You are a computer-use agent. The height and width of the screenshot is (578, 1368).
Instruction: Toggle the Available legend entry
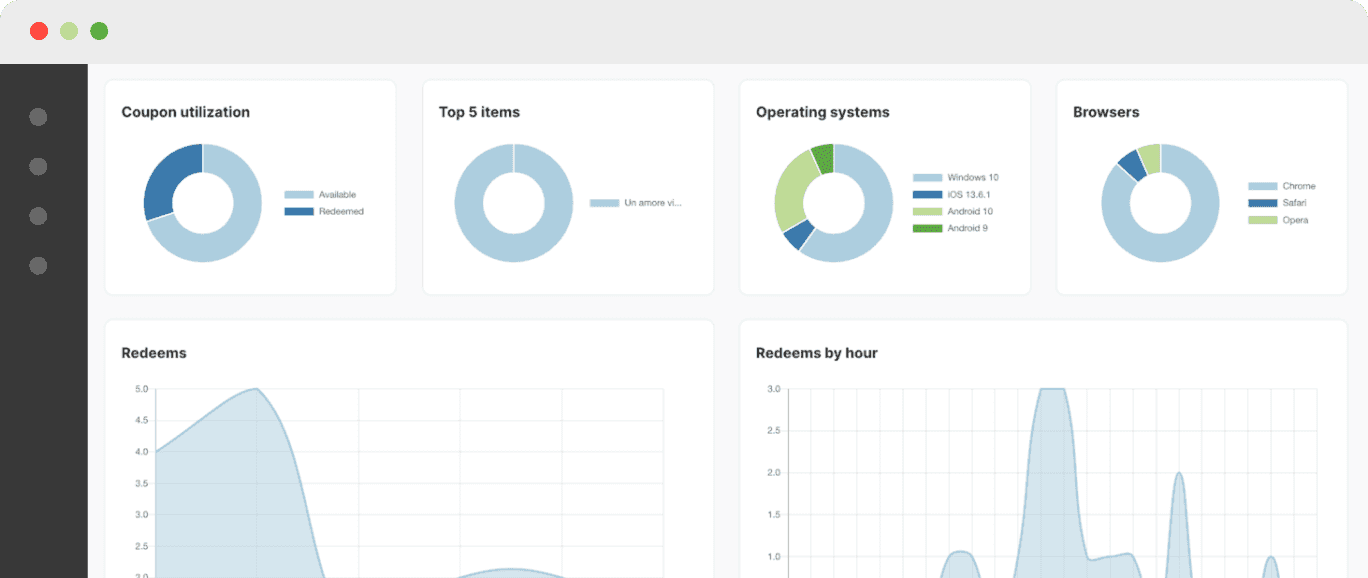(x=320, y=195)
